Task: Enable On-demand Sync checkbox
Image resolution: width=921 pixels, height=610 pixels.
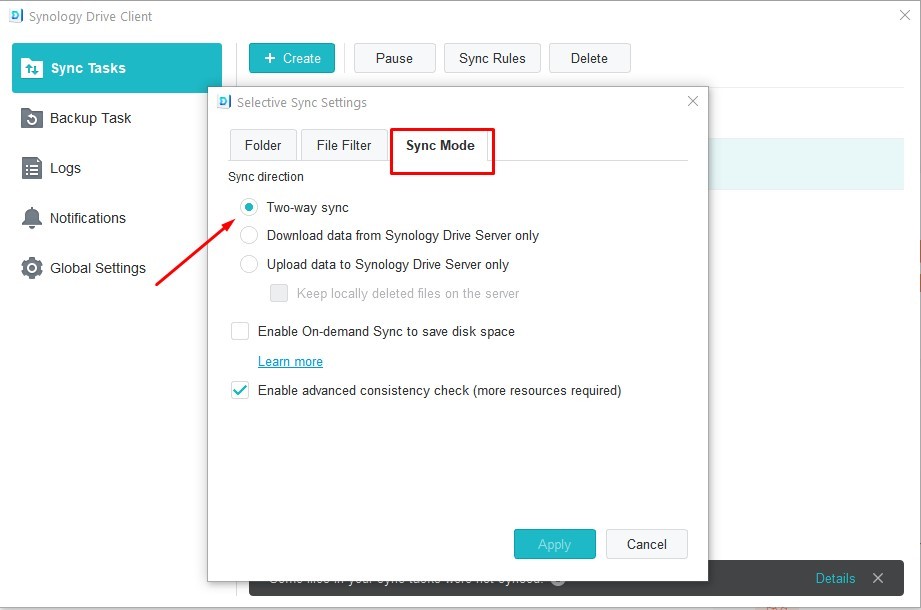Action: tap(240, 331)
